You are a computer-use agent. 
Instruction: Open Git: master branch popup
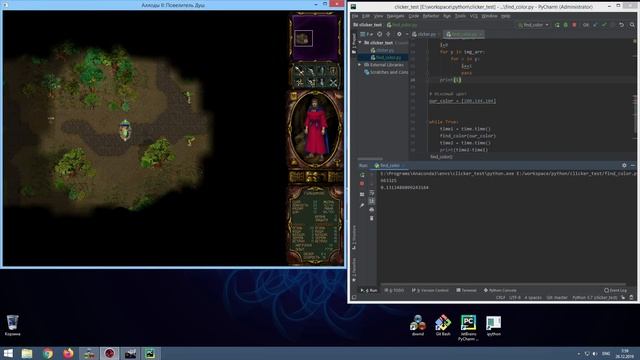pyautogui.click(x=557, y=298)
